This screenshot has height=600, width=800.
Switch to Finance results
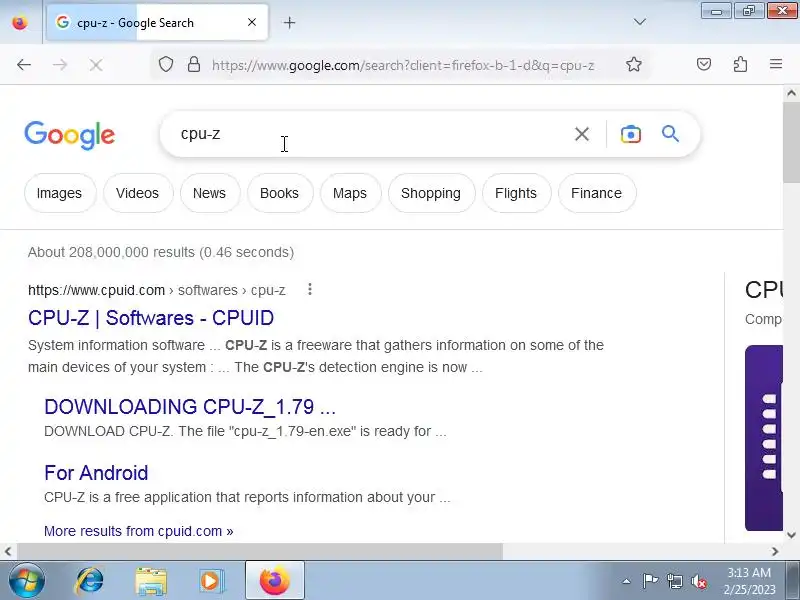tap(597, 193)
